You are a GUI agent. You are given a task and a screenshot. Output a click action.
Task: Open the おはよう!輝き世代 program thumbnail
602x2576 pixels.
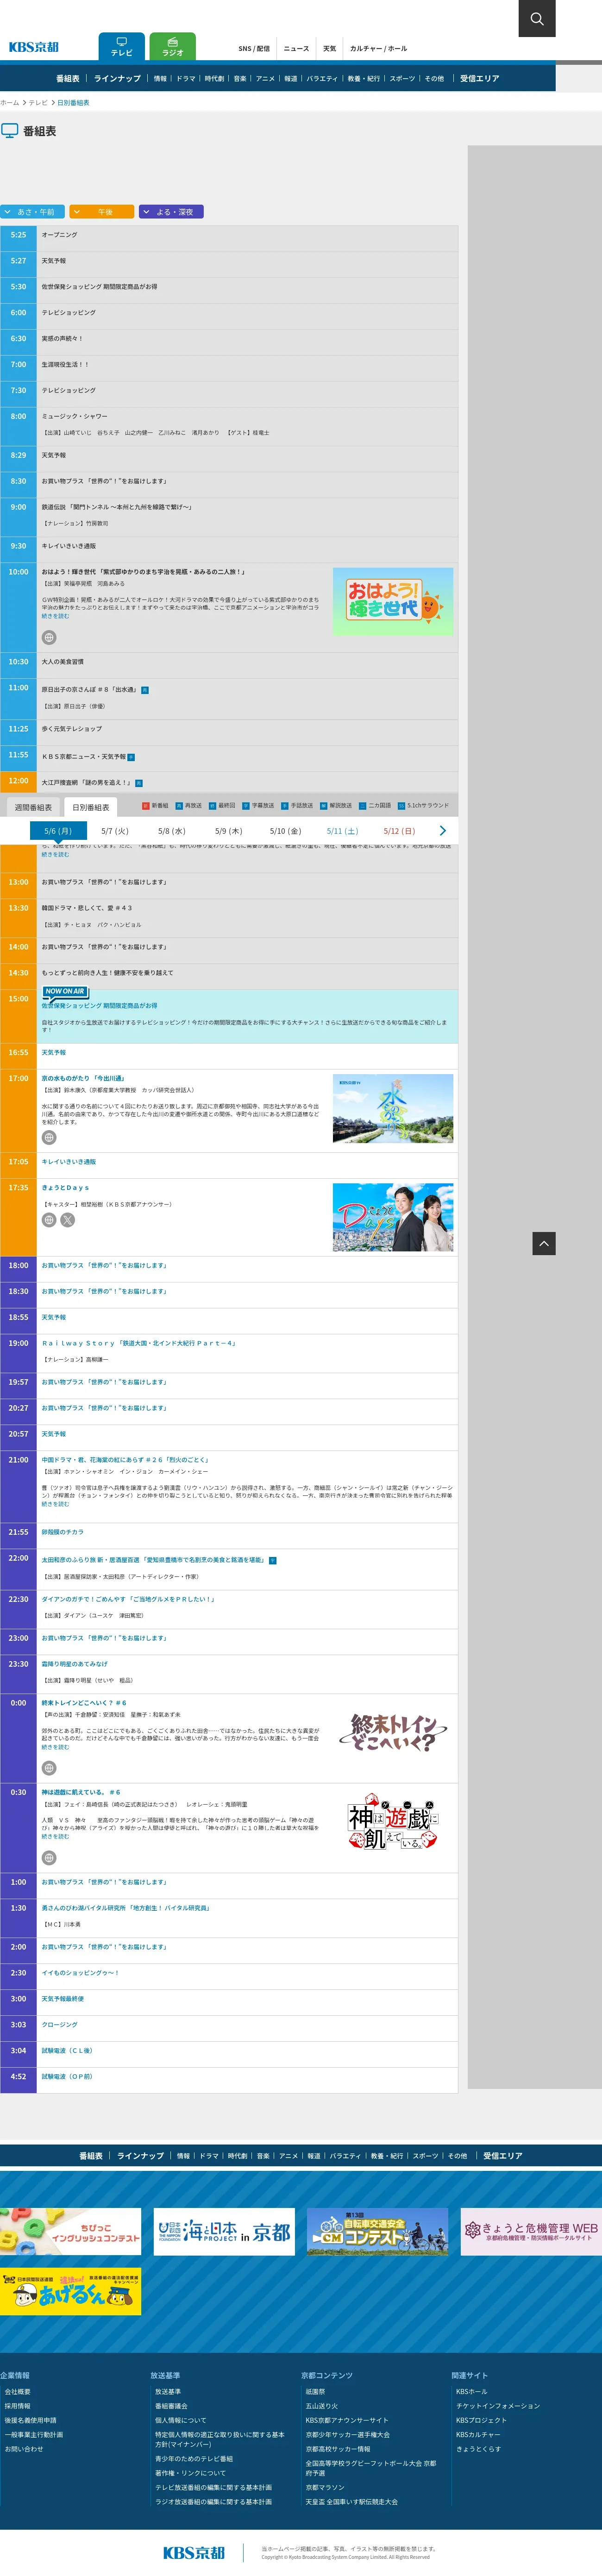[393, 602]
